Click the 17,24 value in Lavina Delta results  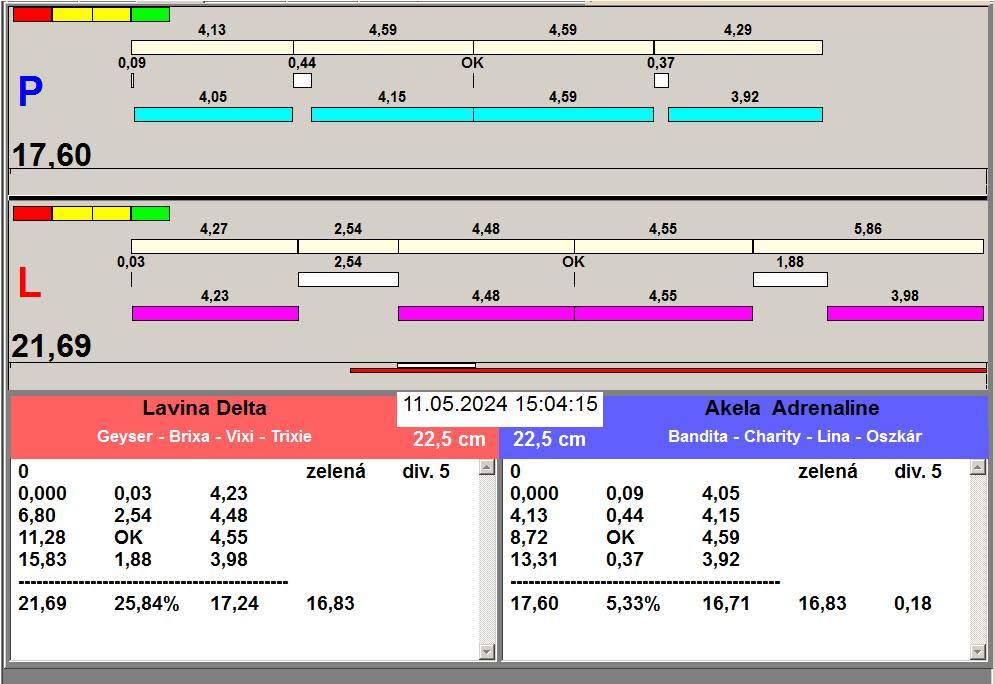tap(234, 603)
